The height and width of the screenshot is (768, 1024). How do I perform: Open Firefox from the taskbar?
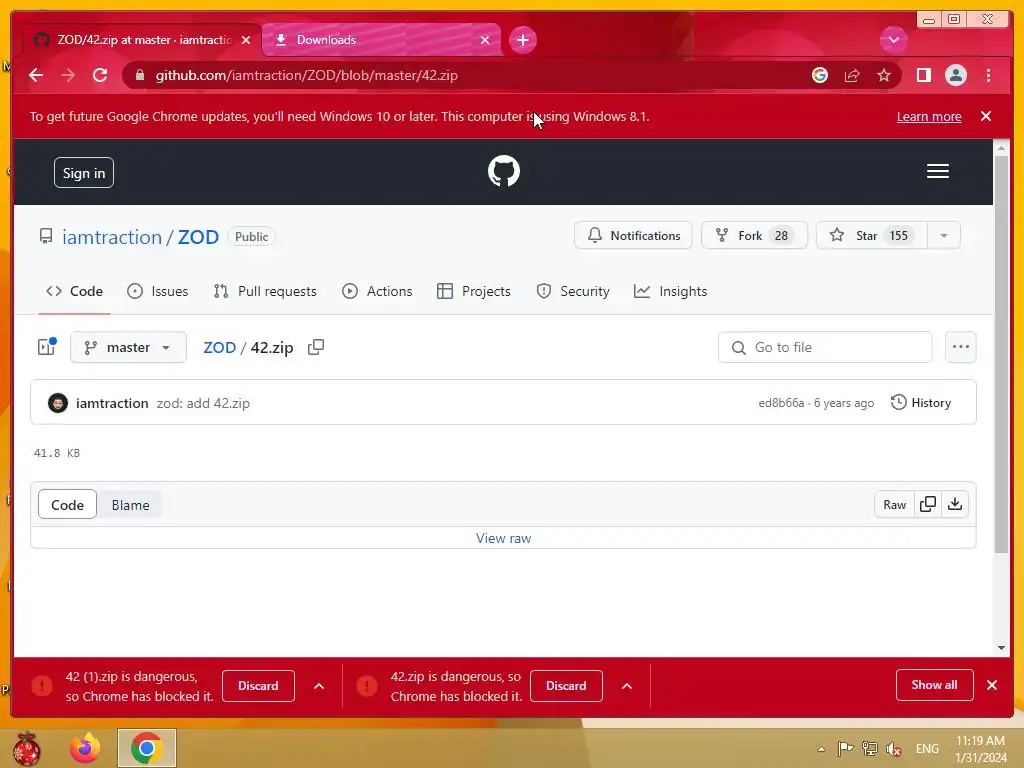pos(85,748)
